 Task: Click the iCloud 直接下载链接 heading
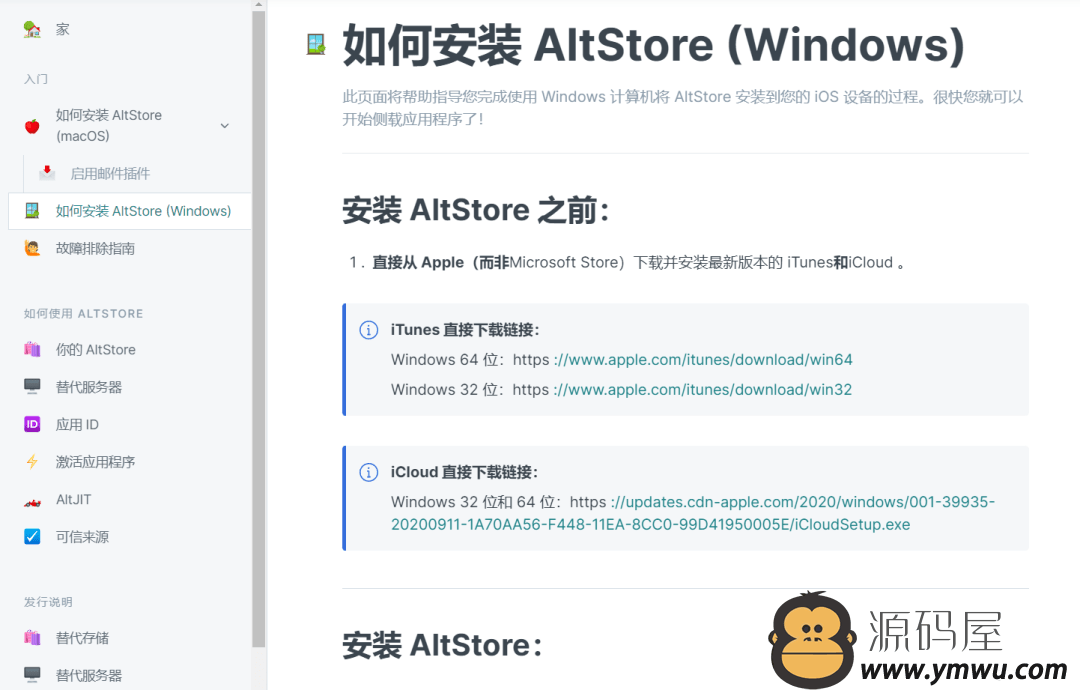tap(464, 472)
